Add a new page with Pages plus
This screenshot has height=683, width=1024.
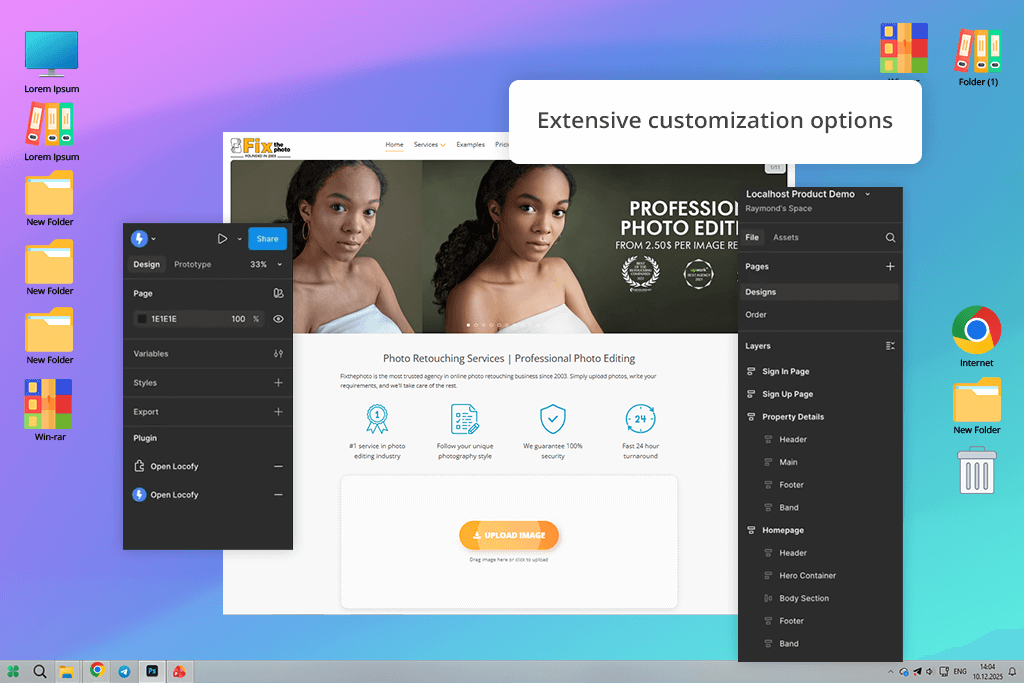click(890, 266)
